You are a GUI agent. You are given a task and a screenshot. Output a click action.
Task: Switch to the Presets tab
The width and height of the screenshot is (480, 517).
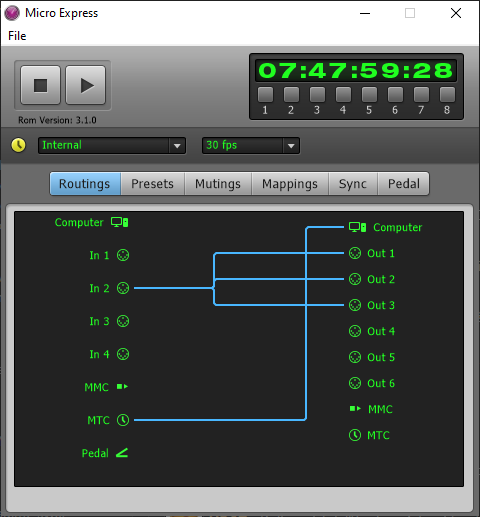pos(152,184)
